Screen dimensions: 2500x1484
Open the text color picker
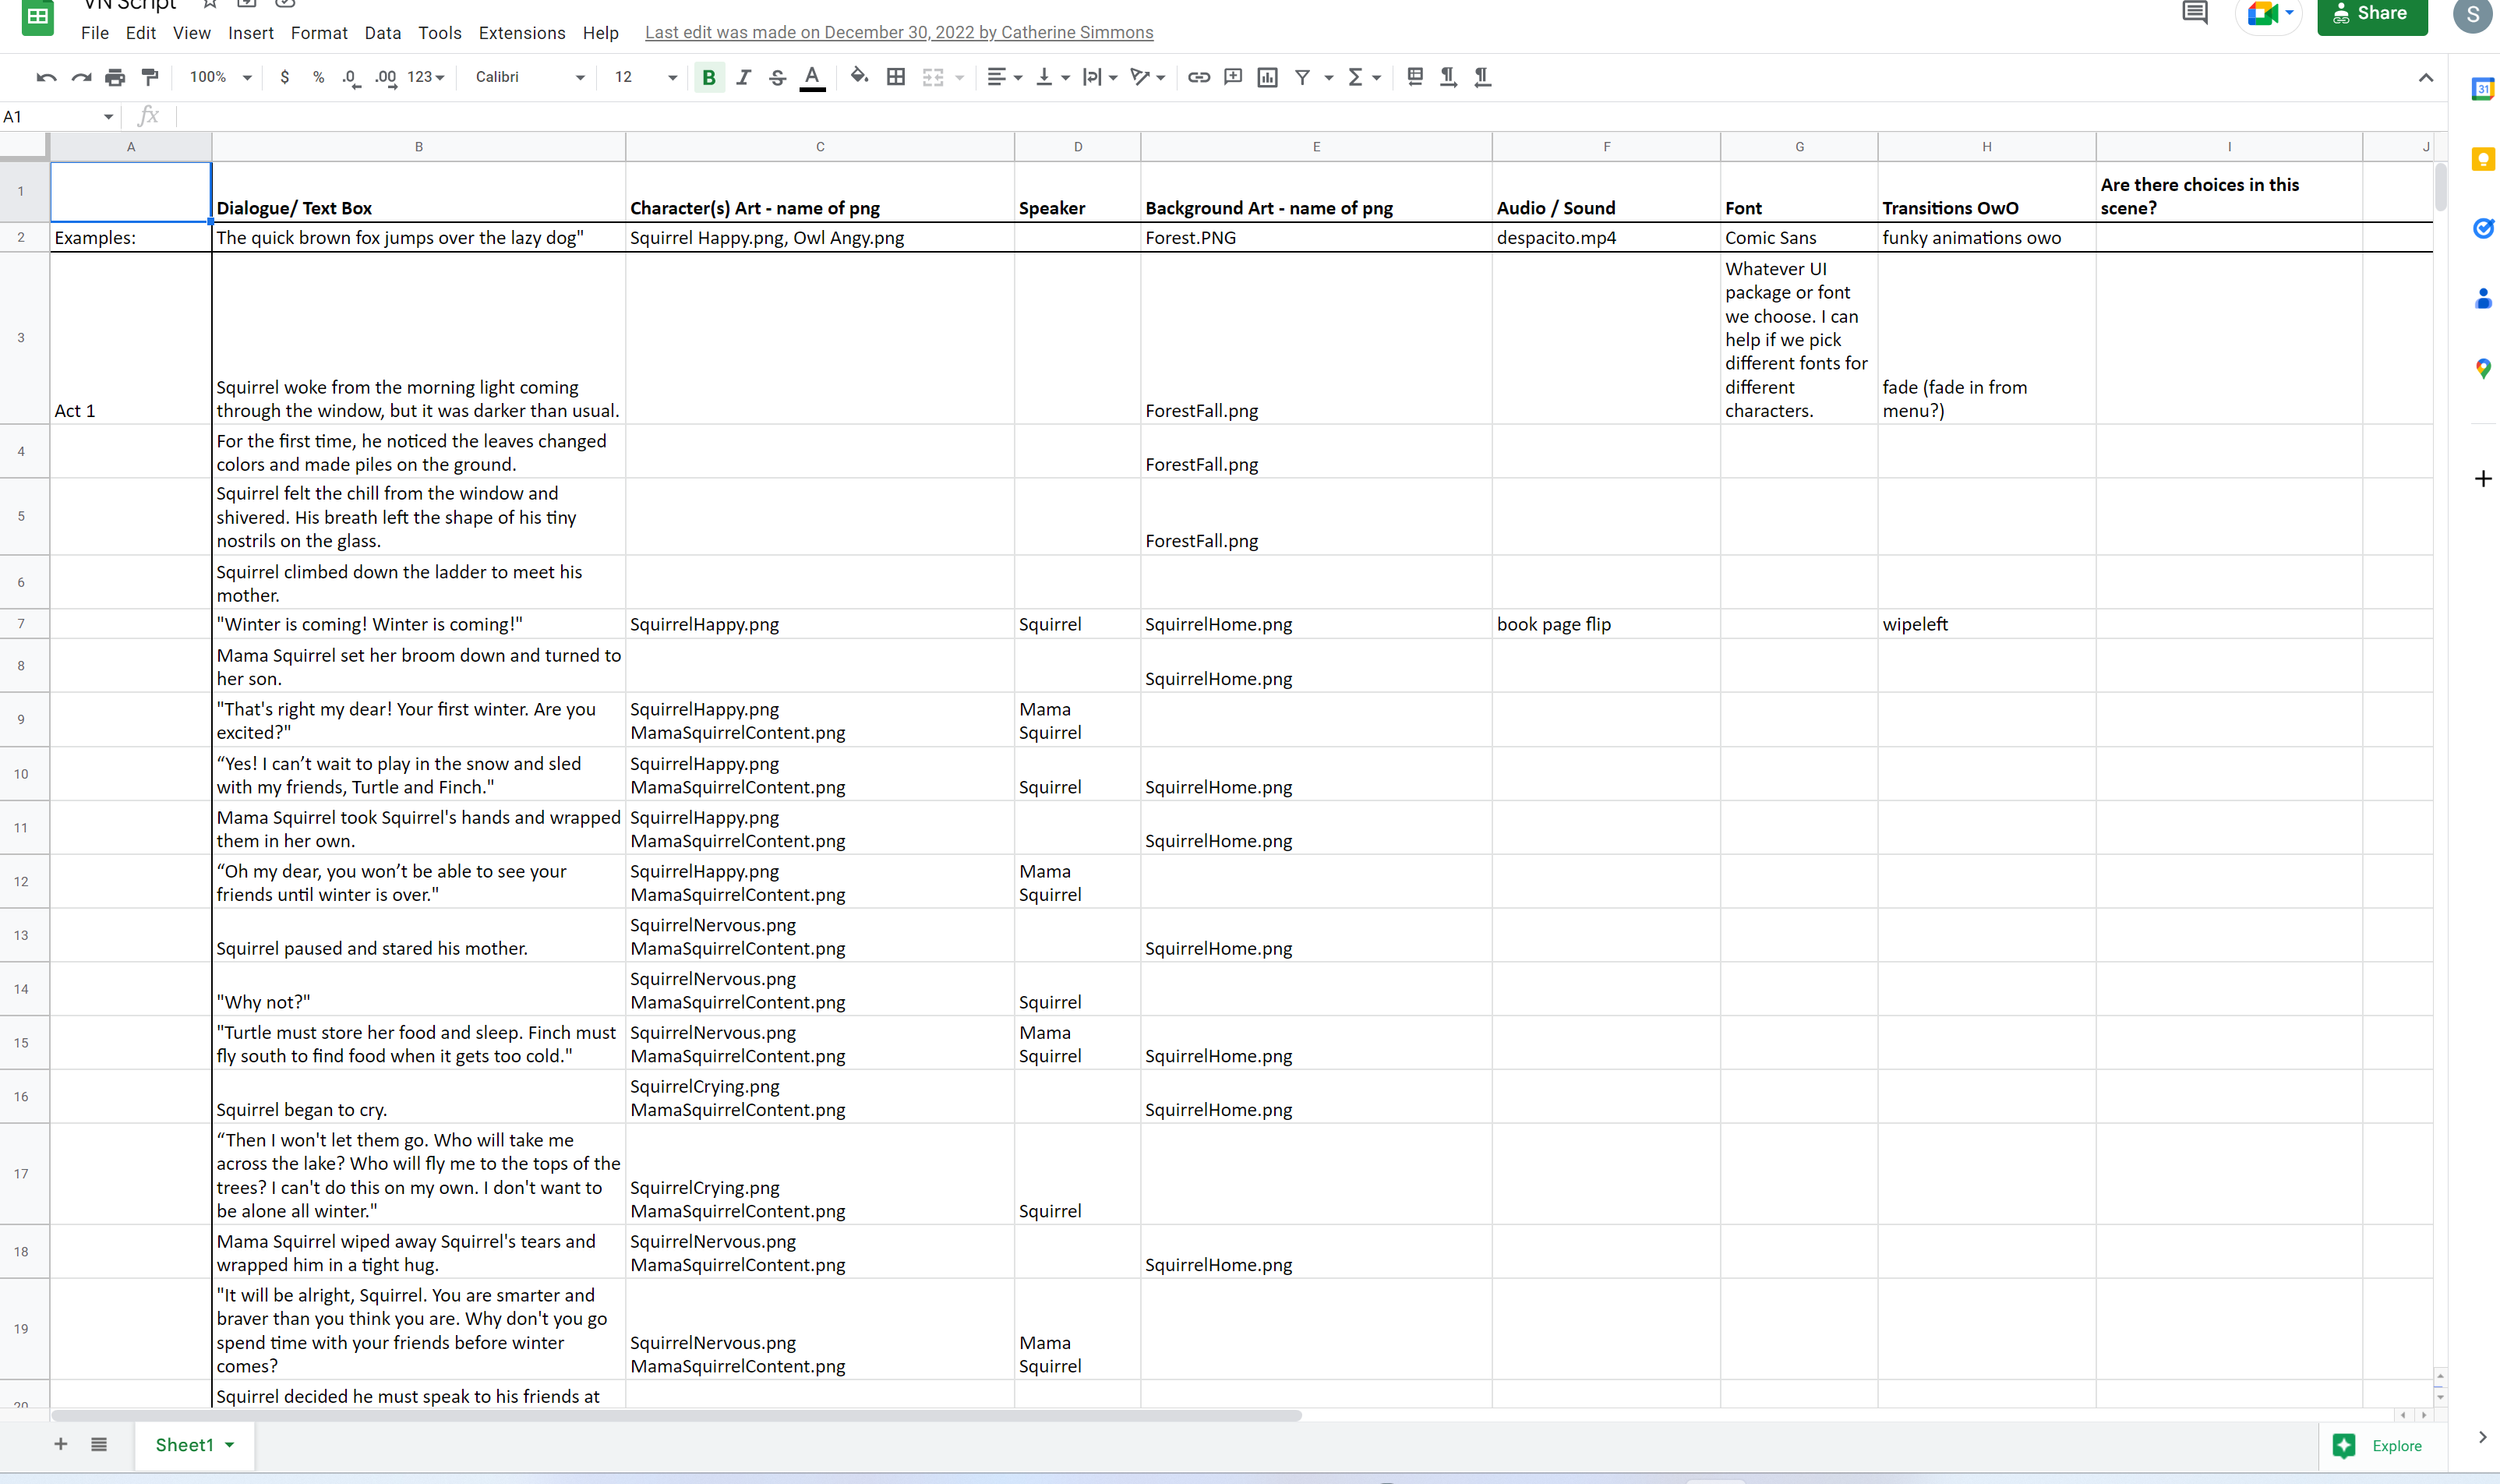812,77
